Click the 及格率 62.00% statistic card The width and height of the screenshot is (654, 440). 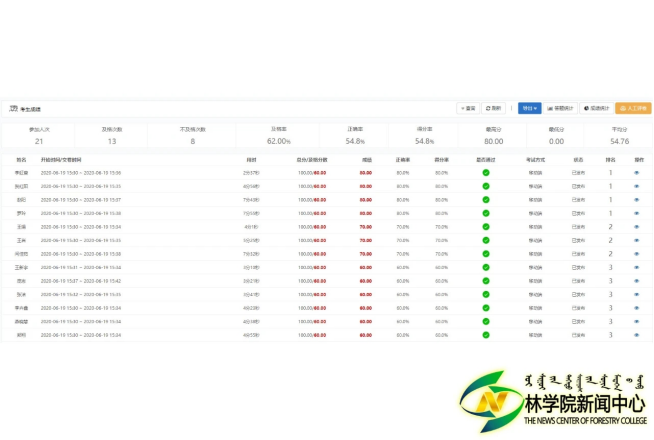[279, 136]
